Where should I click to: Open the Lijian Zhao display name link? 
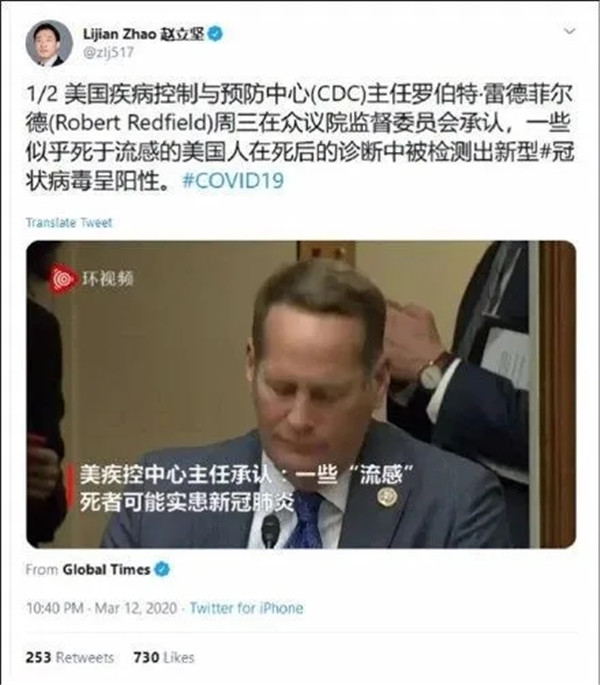[144, 34]
